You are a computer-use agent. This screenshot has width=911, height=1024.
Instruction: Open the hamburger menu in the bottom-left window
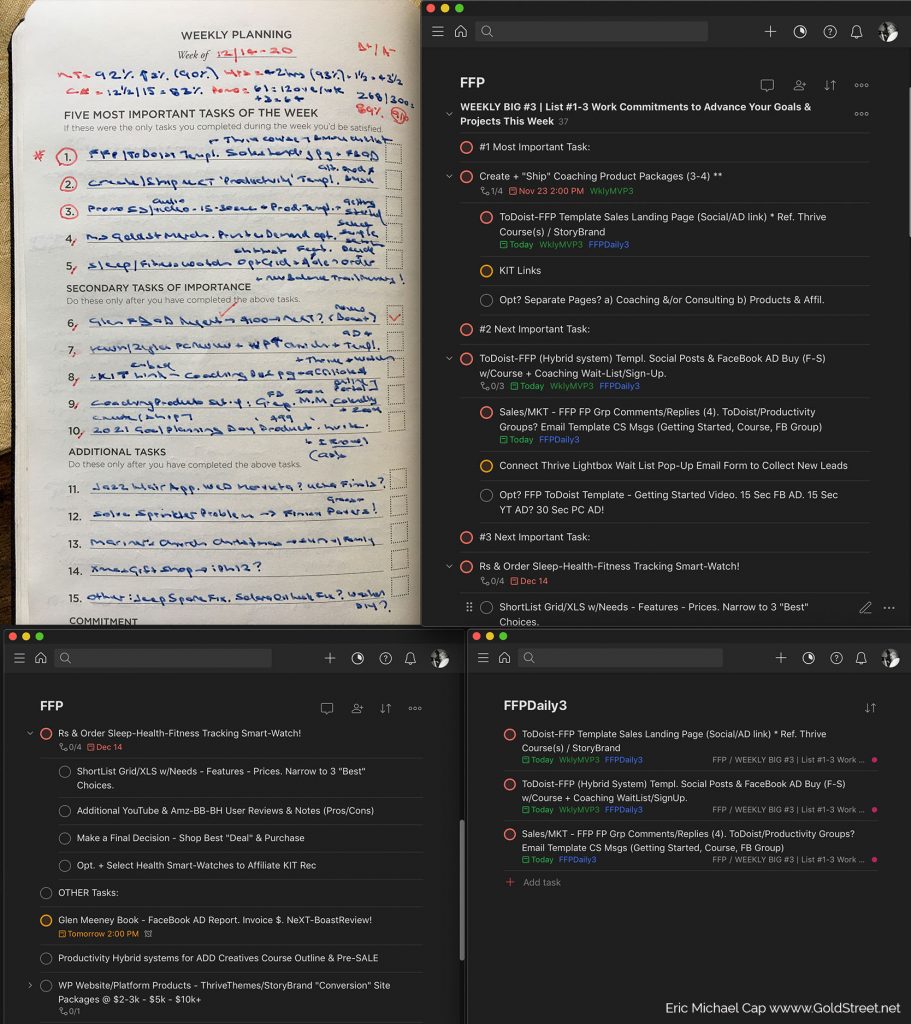19,658
